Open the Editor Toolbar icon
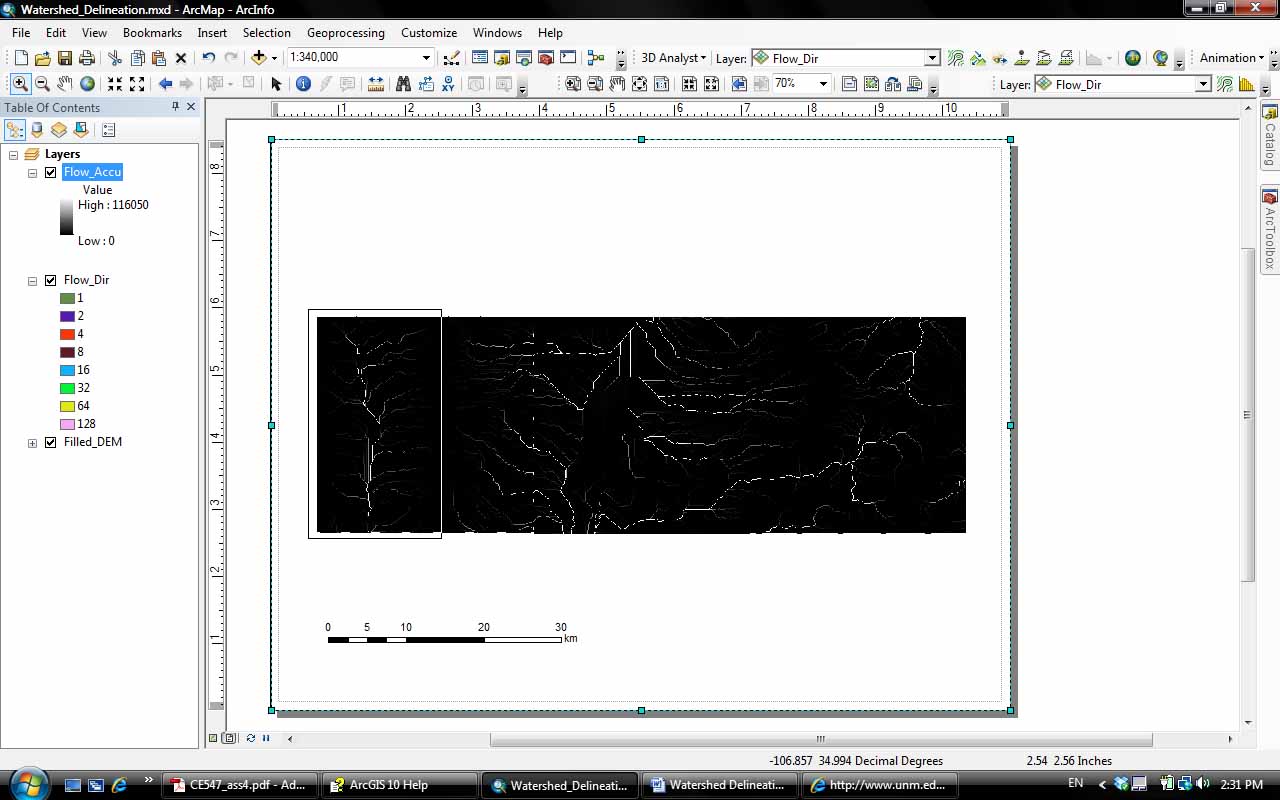The width and height of the screenshot is (1280, 800). (451, 58)
